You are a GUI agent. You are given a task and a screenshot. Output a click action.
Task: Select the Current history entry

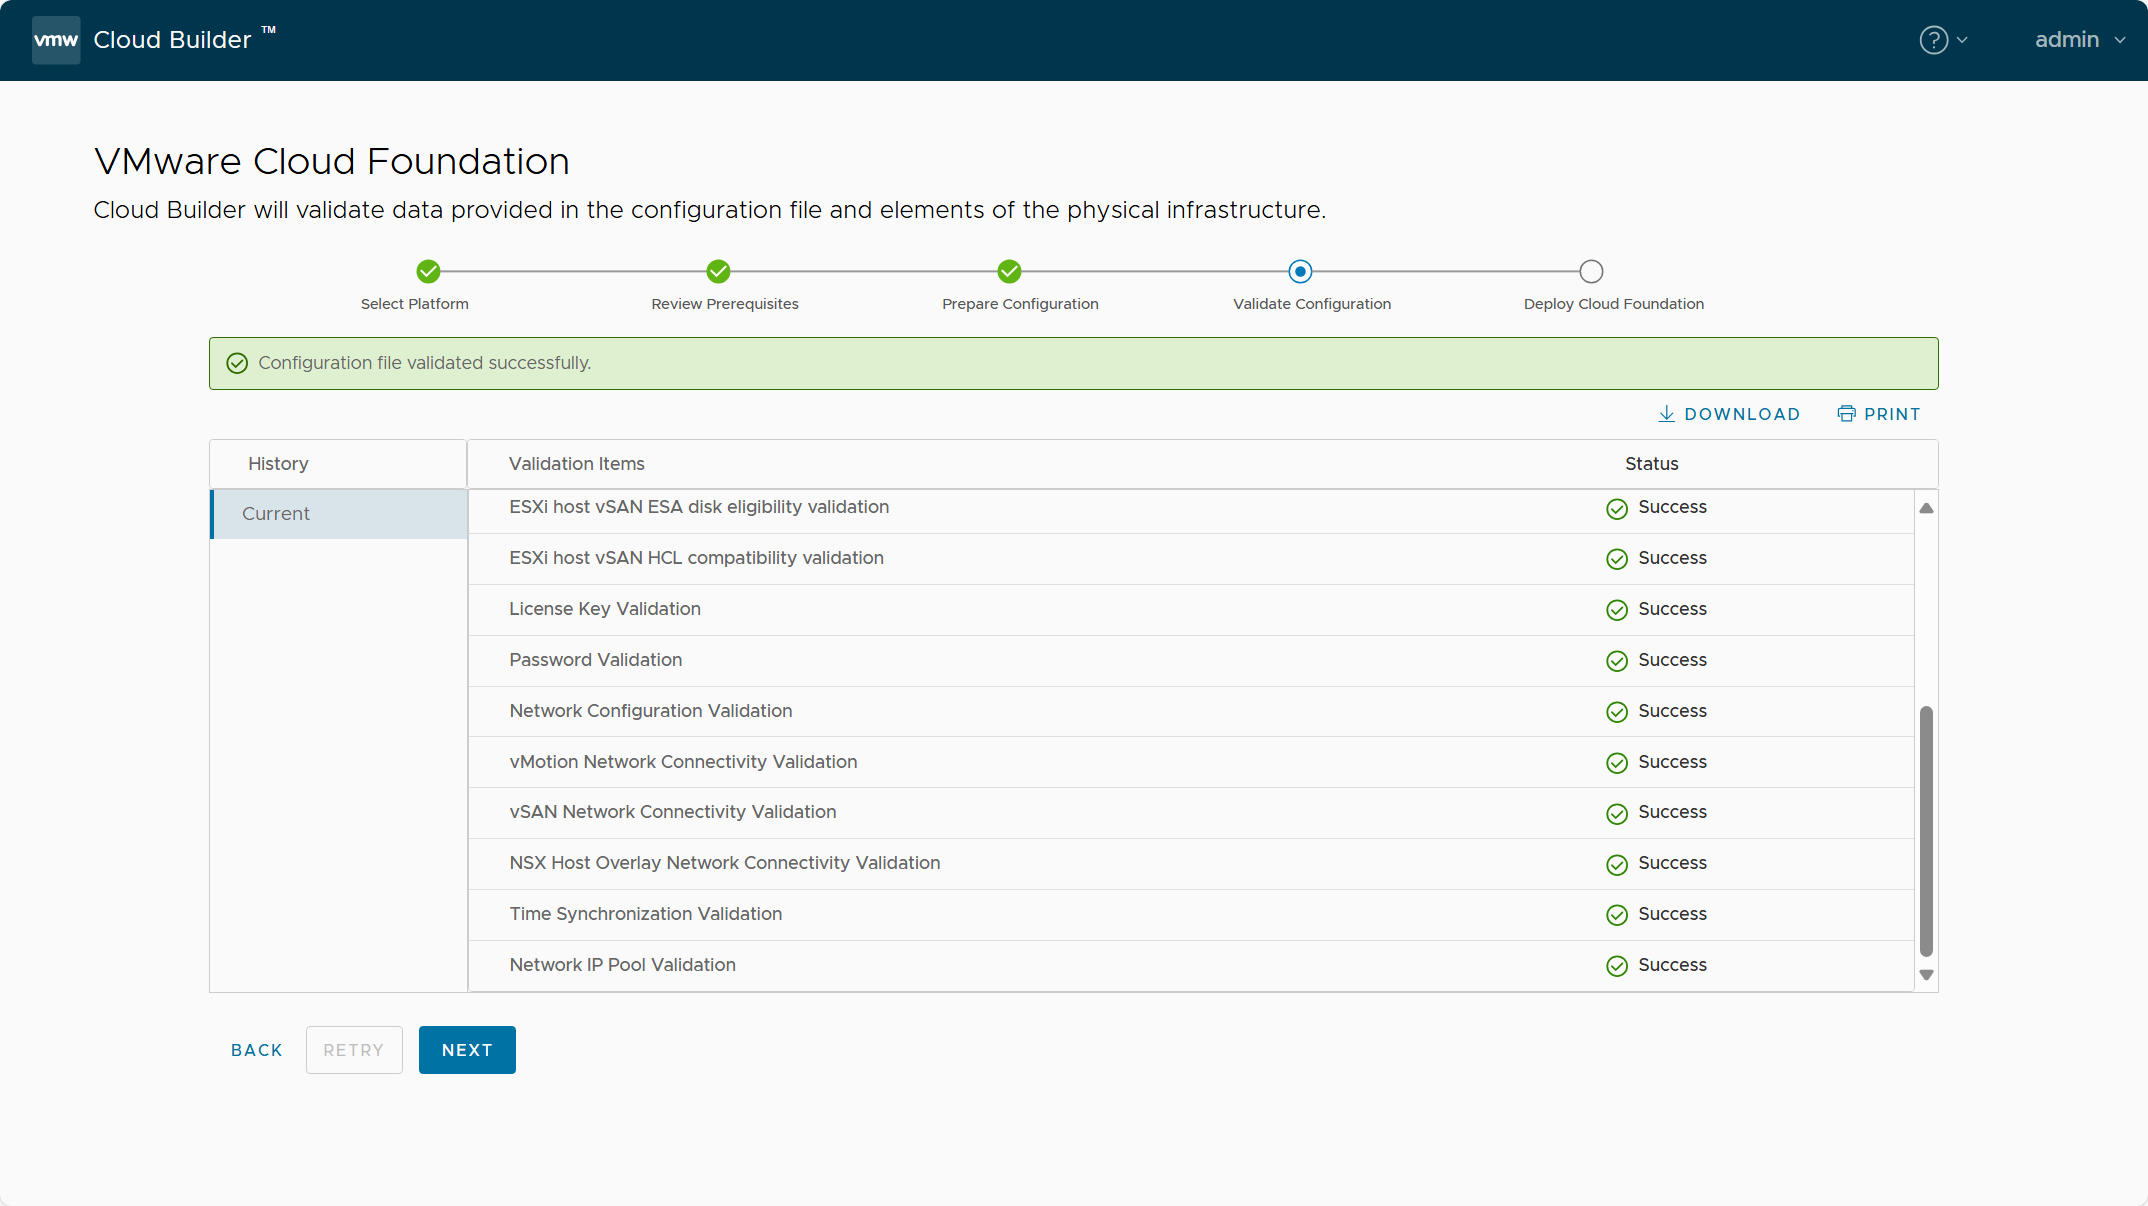click(339, 514)
